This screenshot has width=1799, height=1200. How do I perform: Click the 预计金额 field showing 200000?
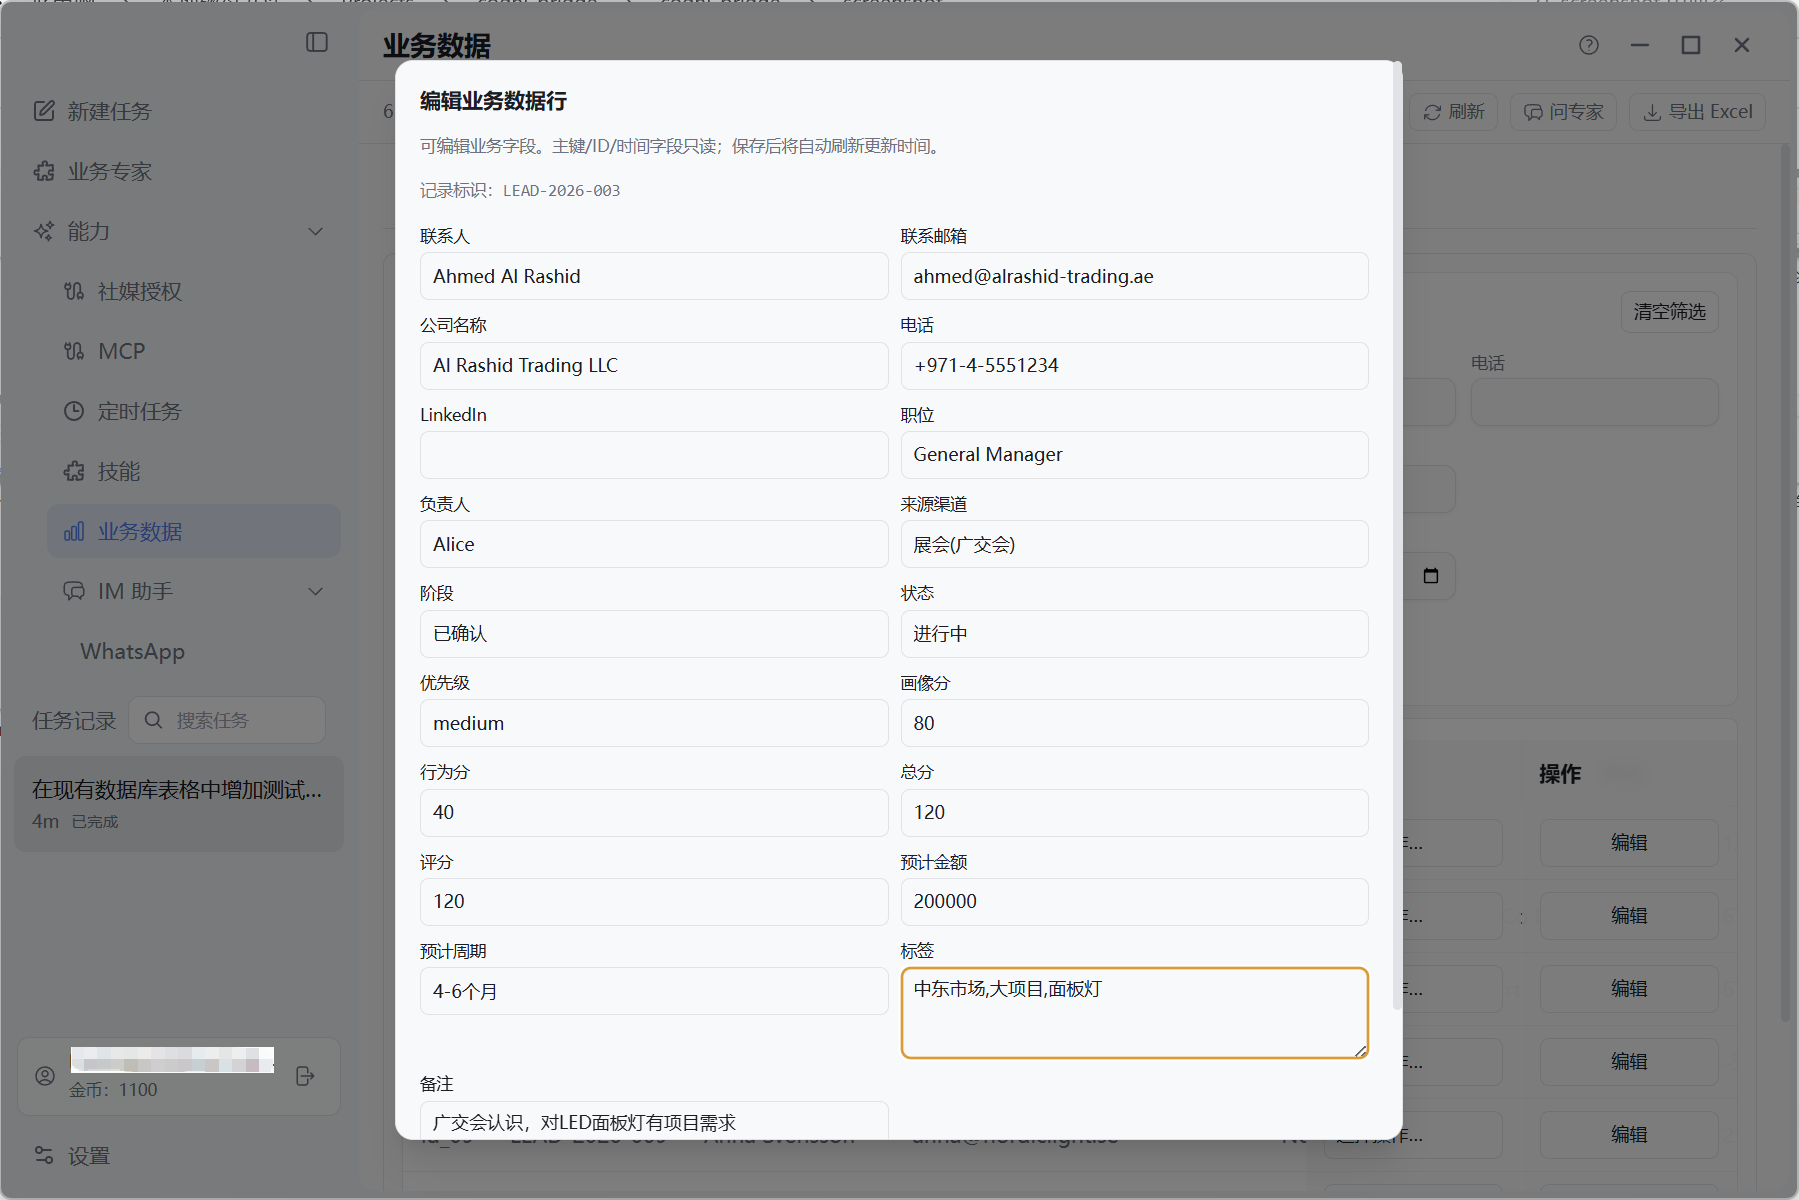1134,902
